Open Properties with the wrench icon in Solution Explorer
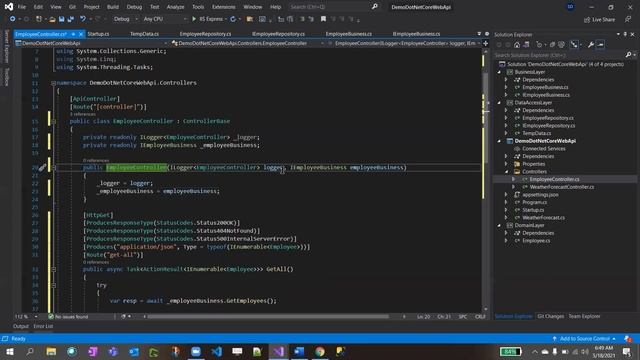 [x=591, y=45]
